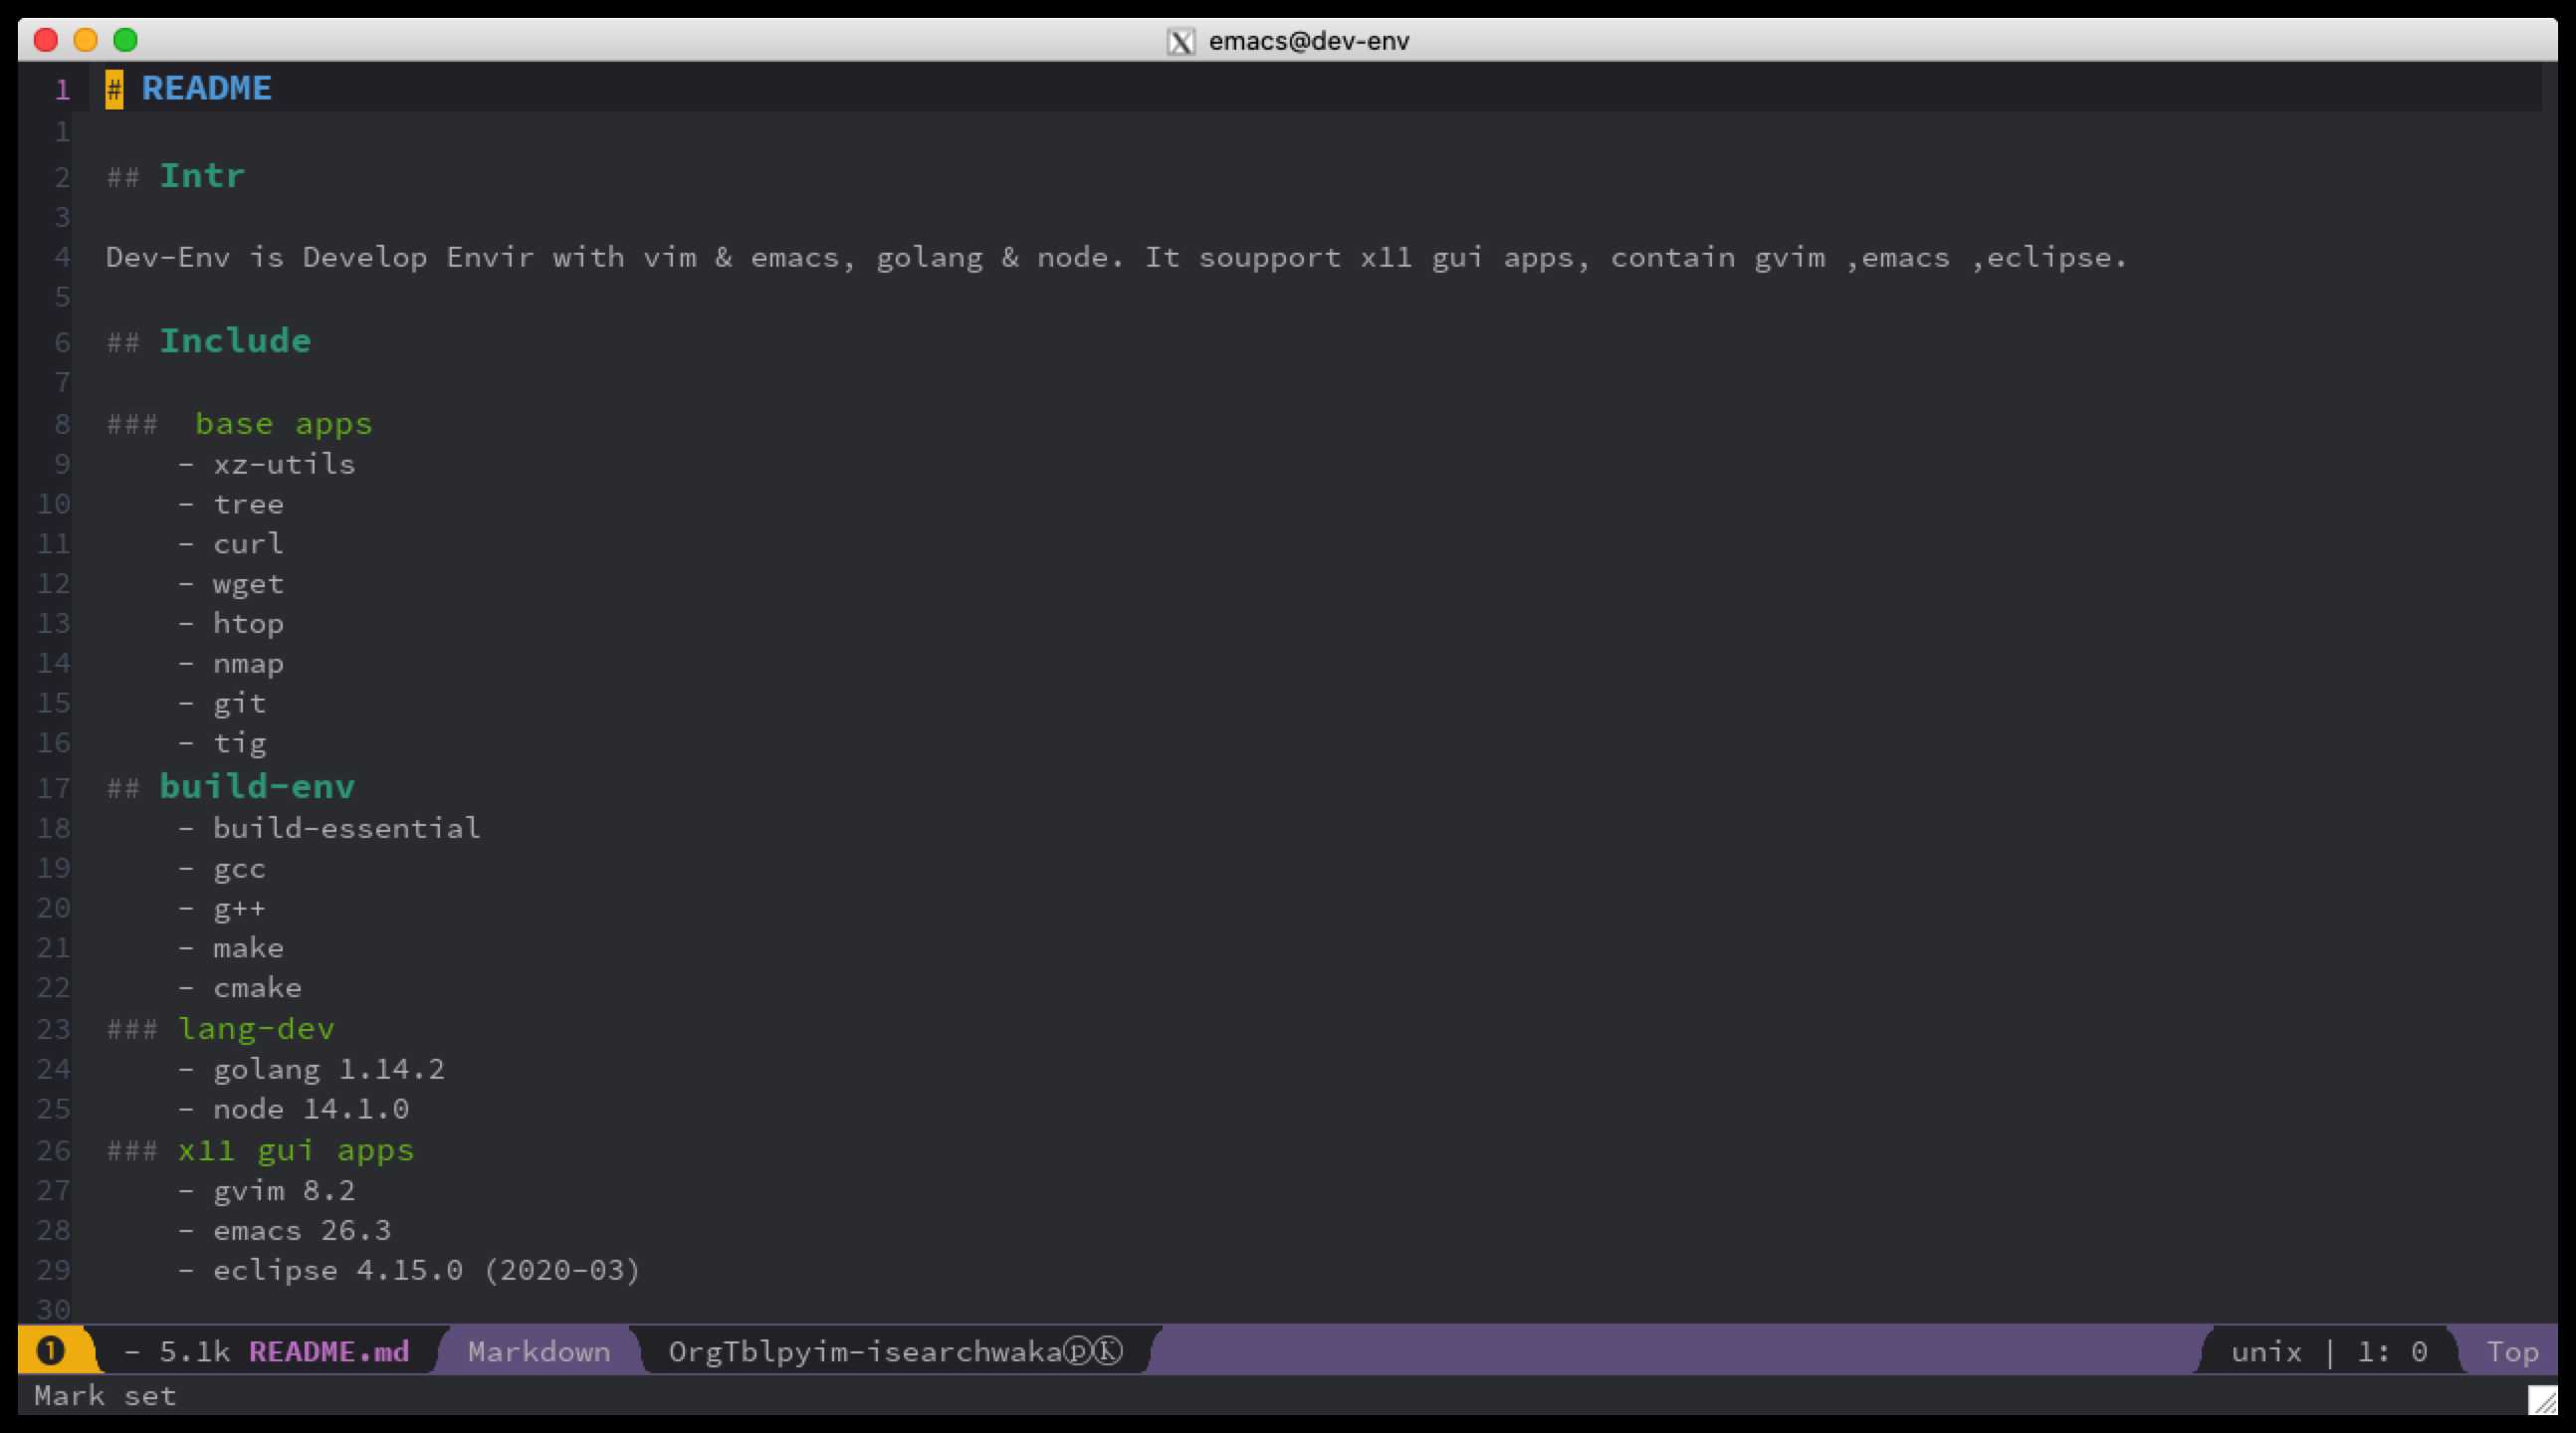The image size is (2576, 1433).
Task: Click the Include heading
Action: pos(235,341)
